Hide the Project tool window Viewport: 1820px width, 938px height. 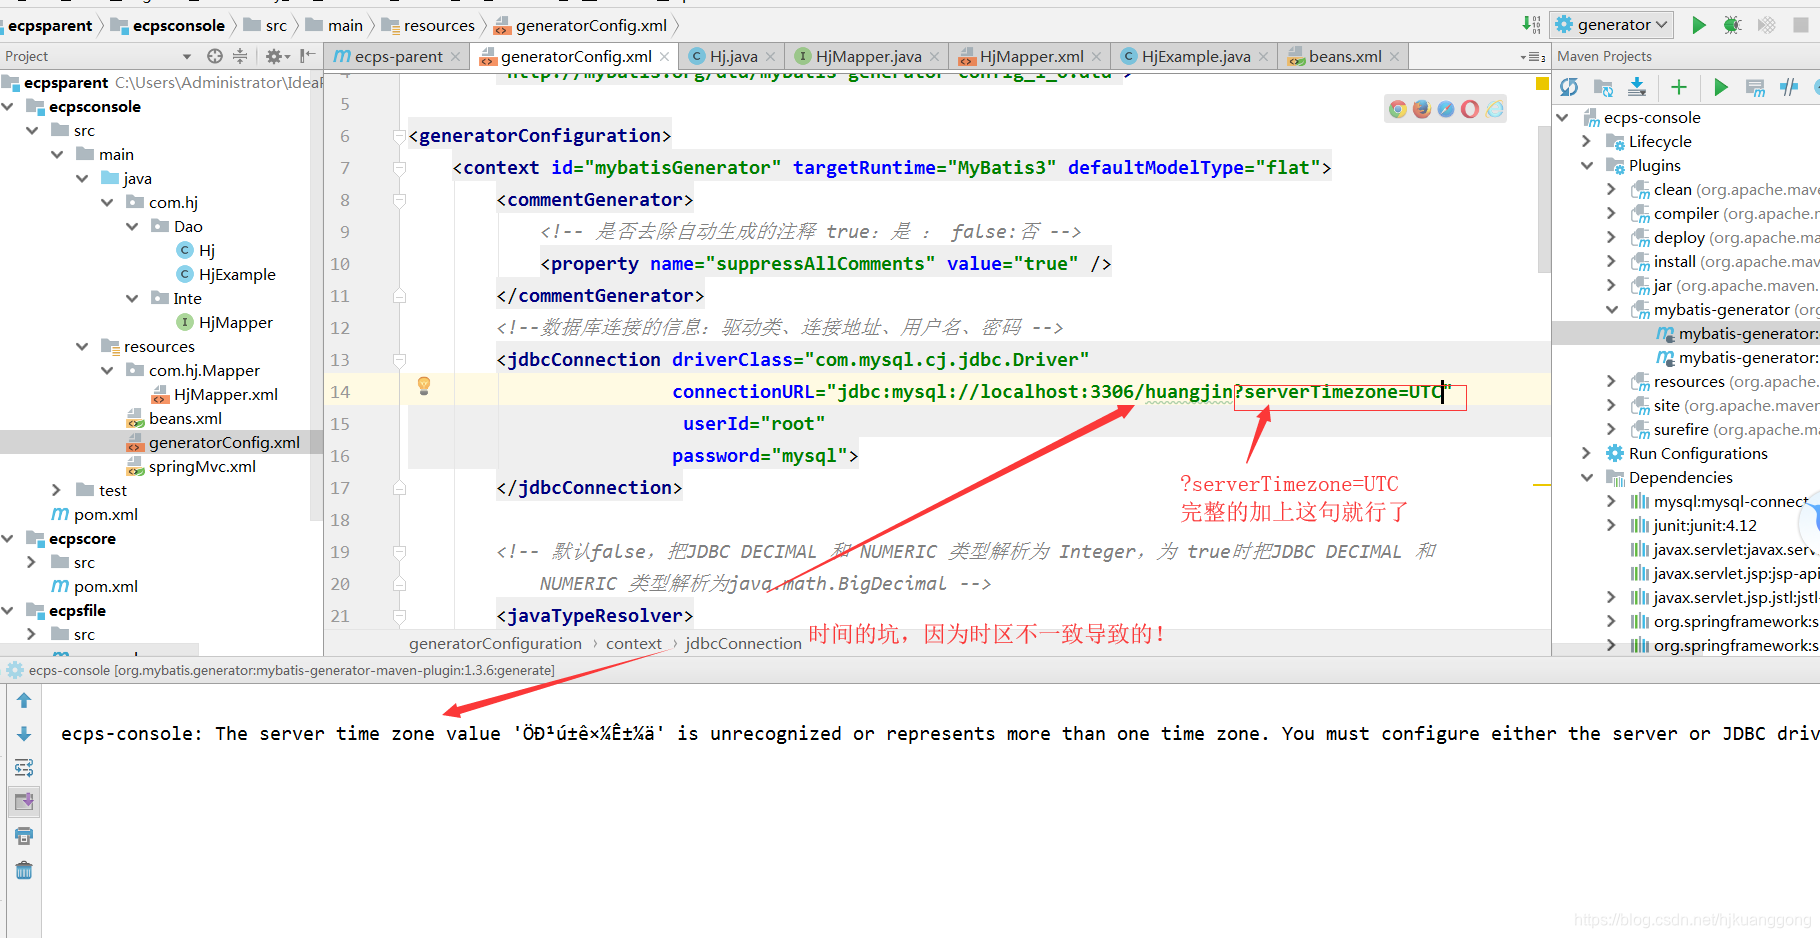tap(307, 56)
